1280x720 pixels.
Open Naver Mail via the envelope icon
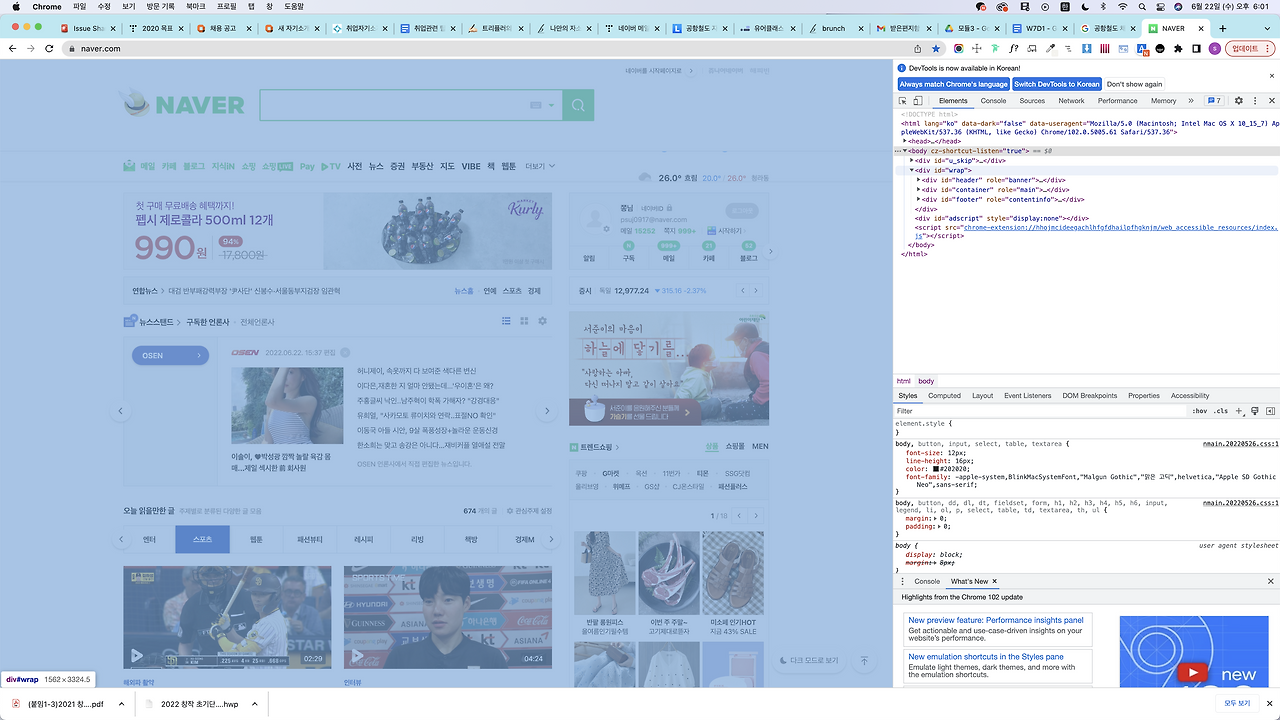click(131, 166)
